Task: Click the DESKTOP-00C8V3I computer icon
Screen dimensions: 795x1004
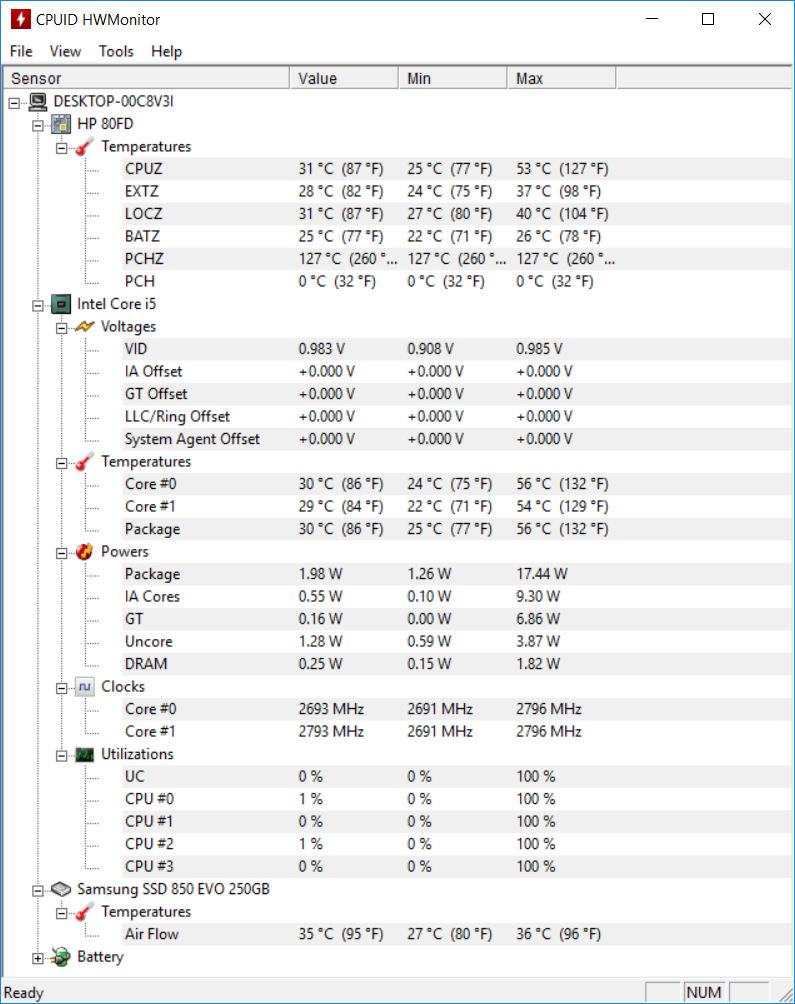Action: tap(38, 101)
